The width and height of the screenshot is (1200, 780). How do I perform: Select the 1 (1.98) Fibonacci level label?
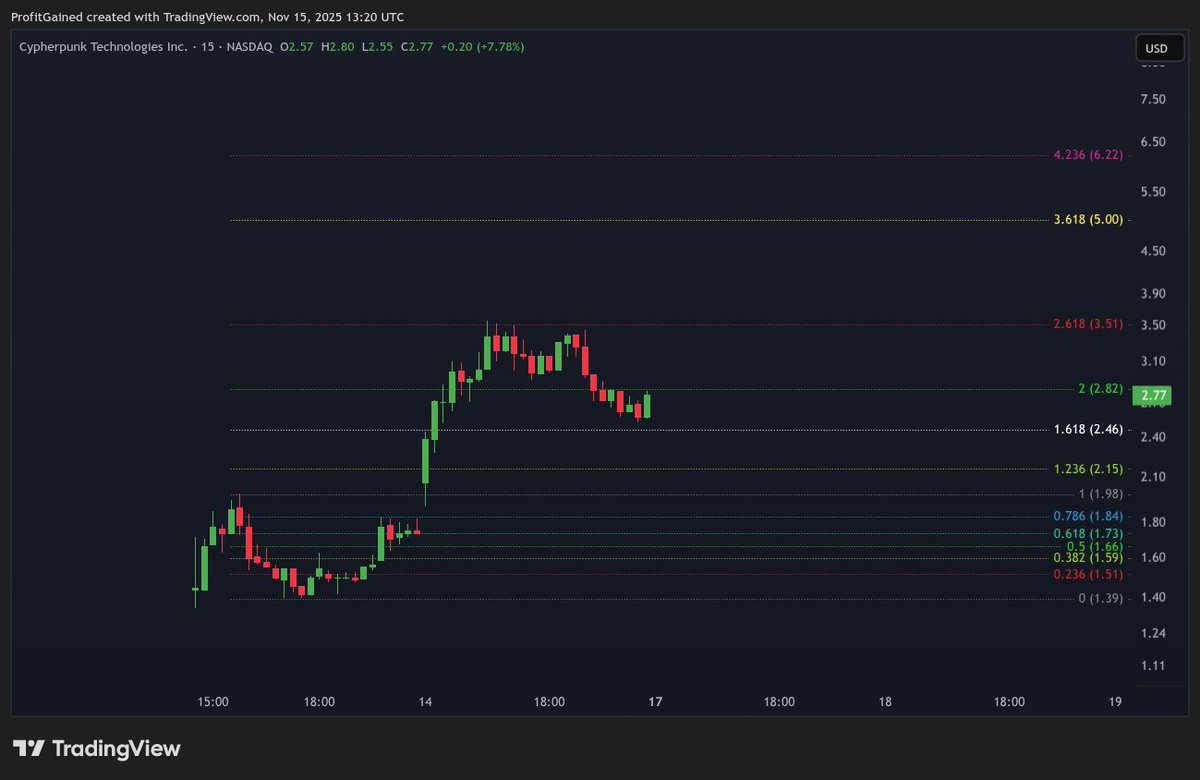pos(1100,494)
